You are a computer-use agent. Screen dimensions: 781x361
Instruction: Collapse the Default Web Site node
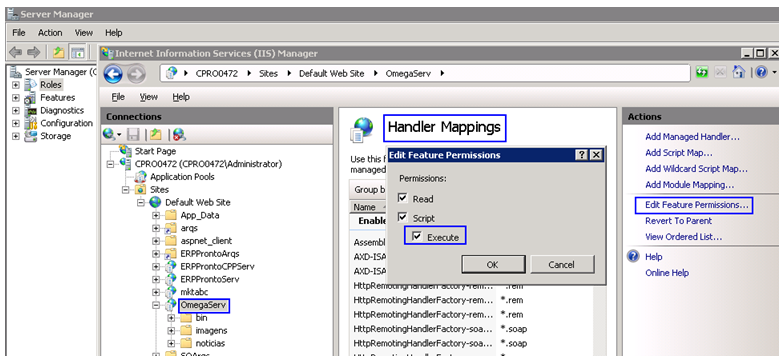(141, 203)
